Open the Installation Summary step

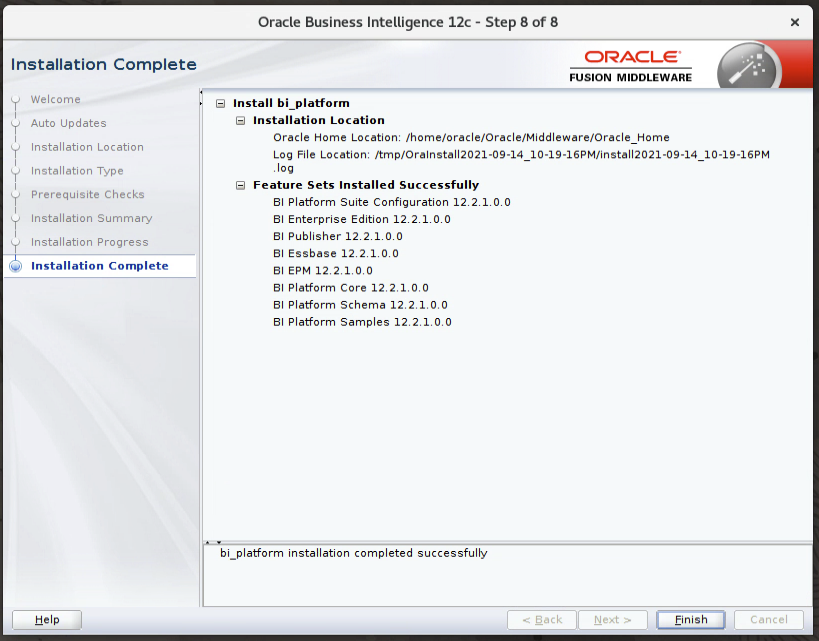tap(91, 218)
